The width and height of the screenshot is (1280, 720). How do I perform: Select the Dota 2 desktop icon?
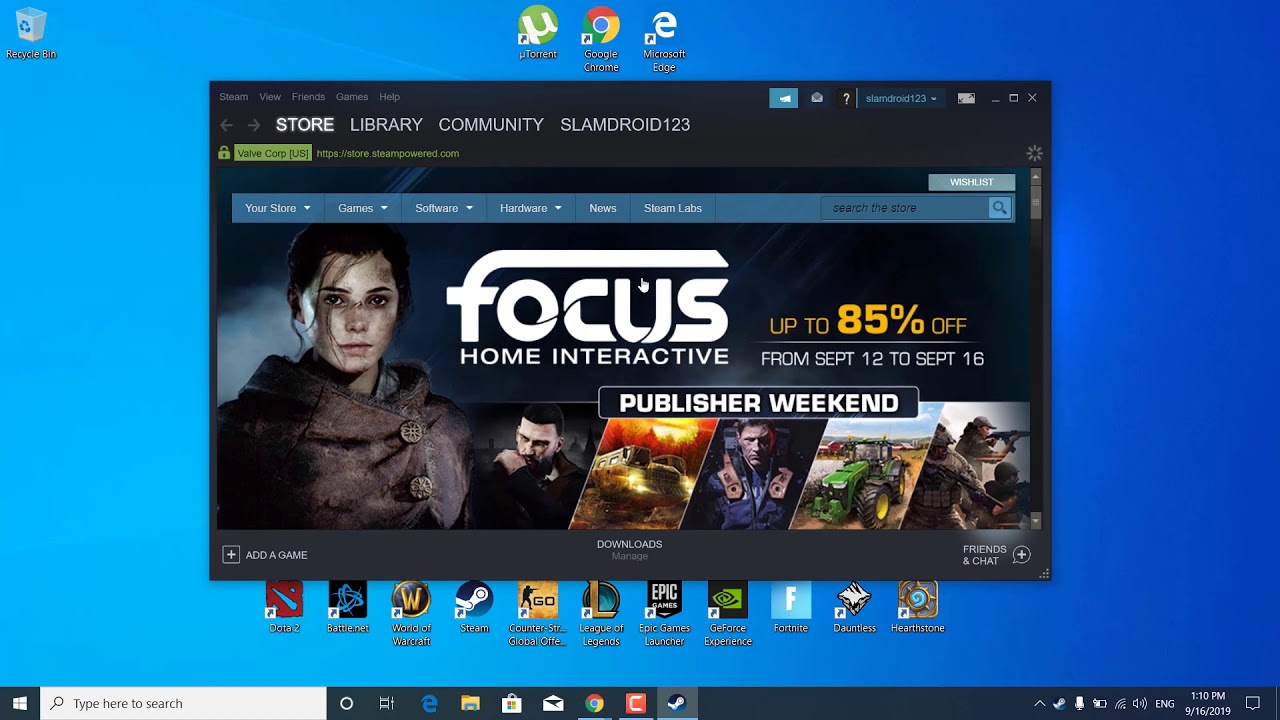pos(284,607)
